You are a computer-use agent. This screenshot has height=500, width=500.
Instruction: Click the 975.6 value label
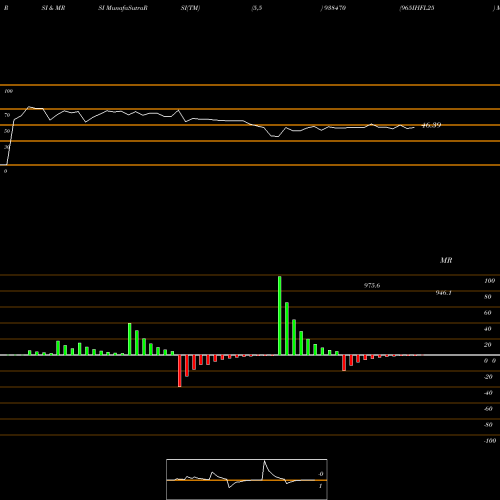coord(372,286)
